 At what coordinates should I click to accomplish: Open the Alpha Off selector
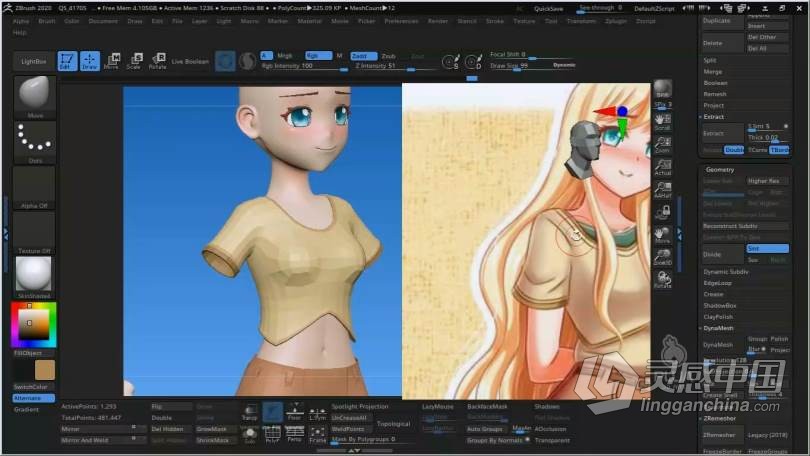[x=34, y=187]
